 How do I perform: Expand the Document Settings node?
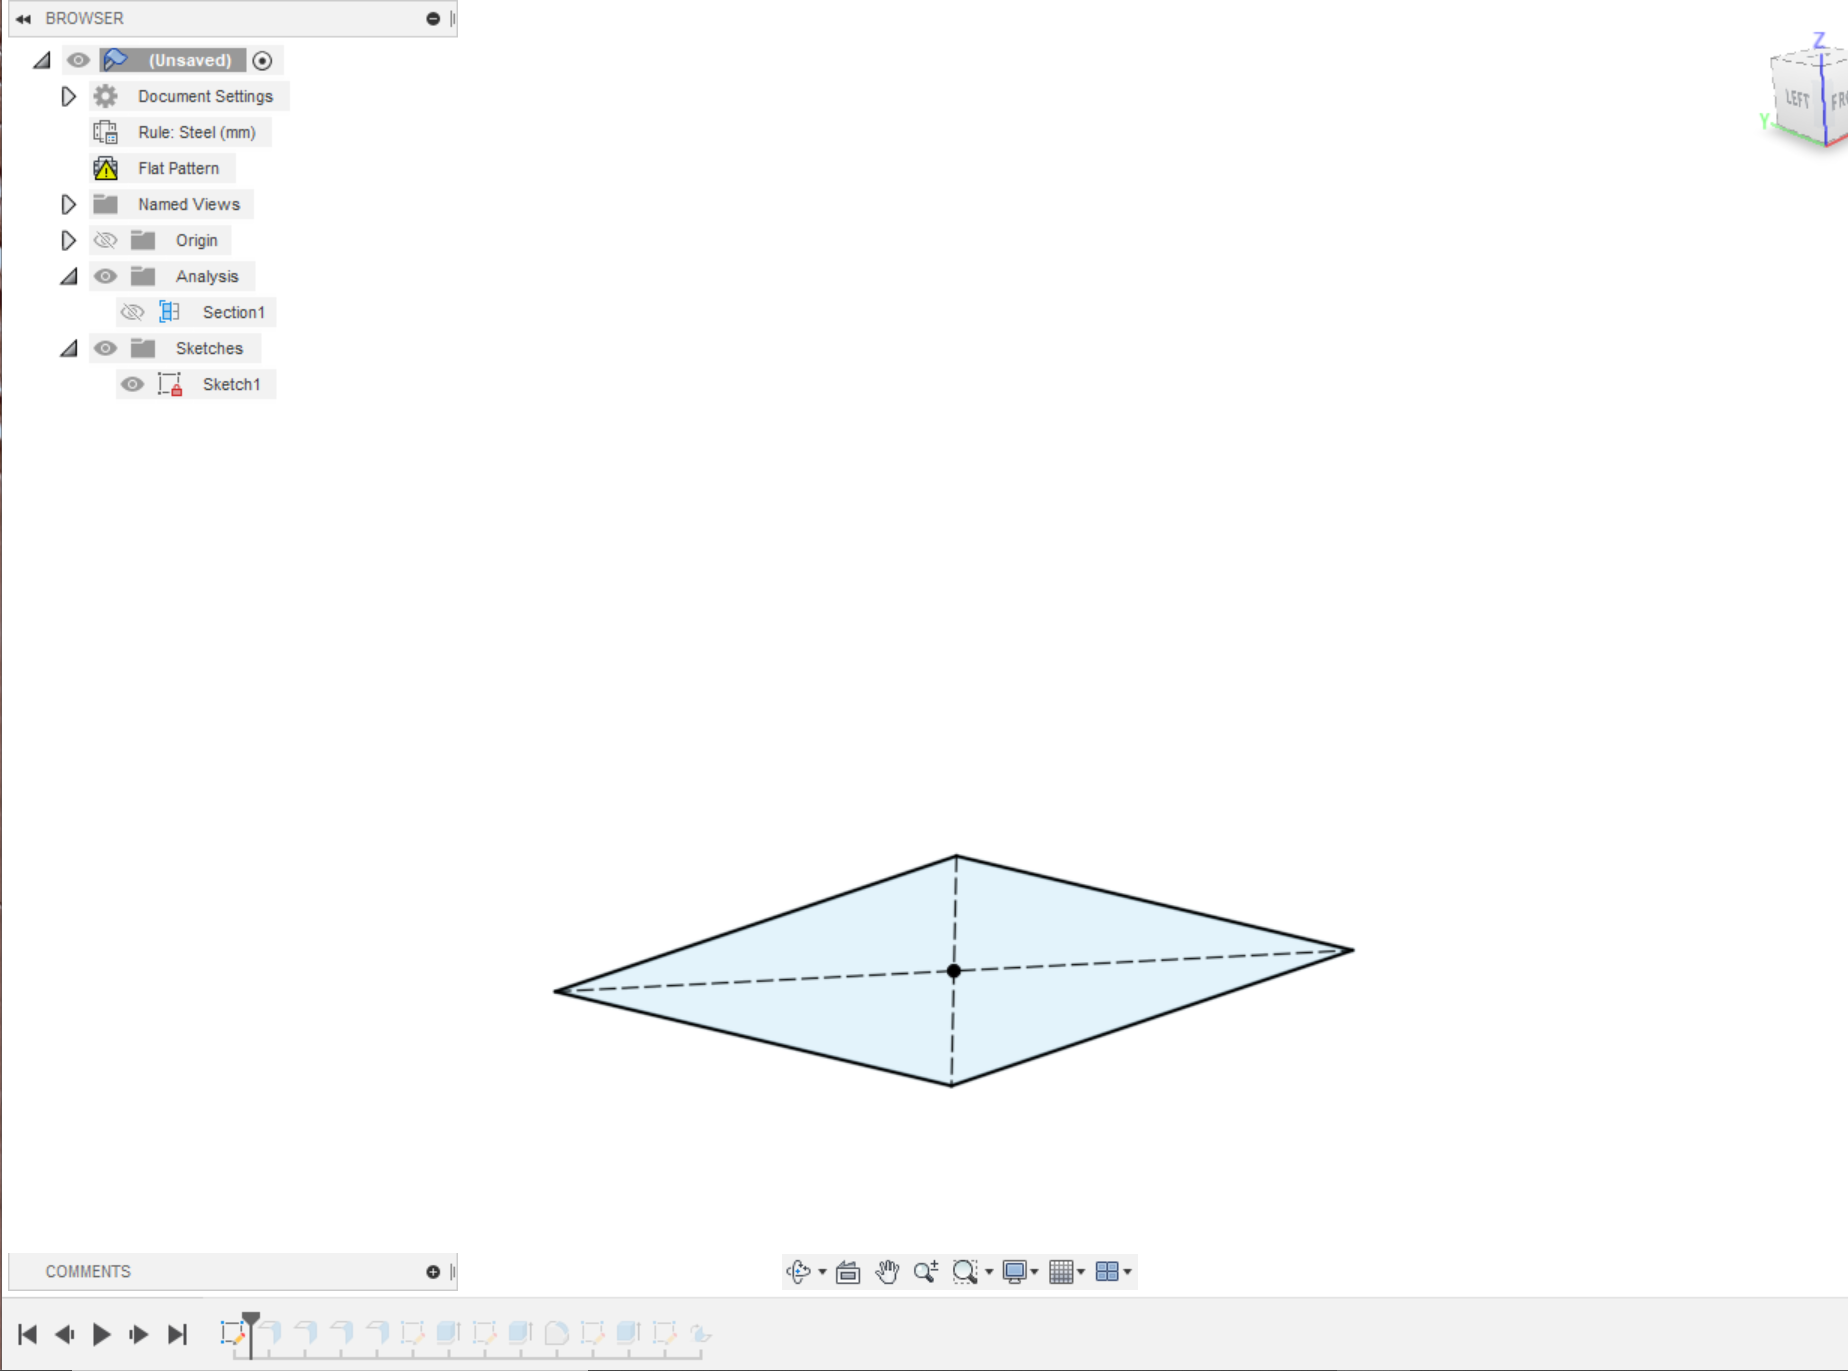coord(68,96)
